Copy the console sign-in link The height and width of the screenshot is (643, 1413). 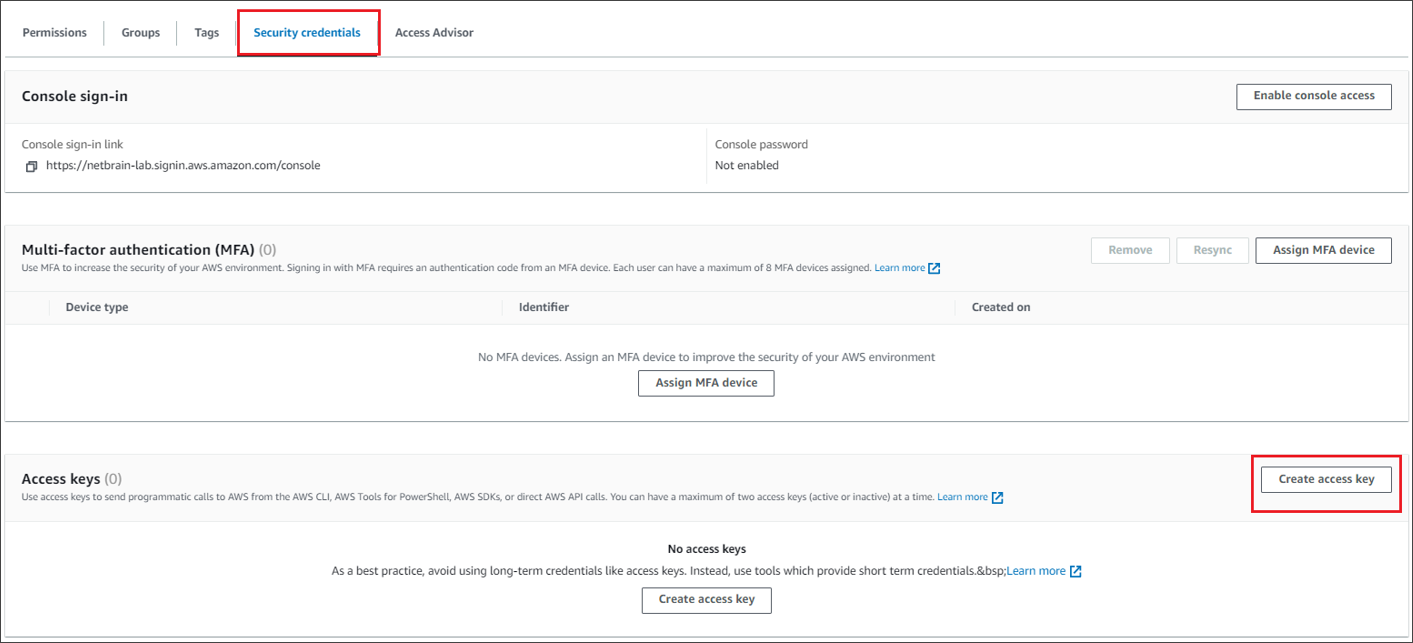(x=31, y=166)
